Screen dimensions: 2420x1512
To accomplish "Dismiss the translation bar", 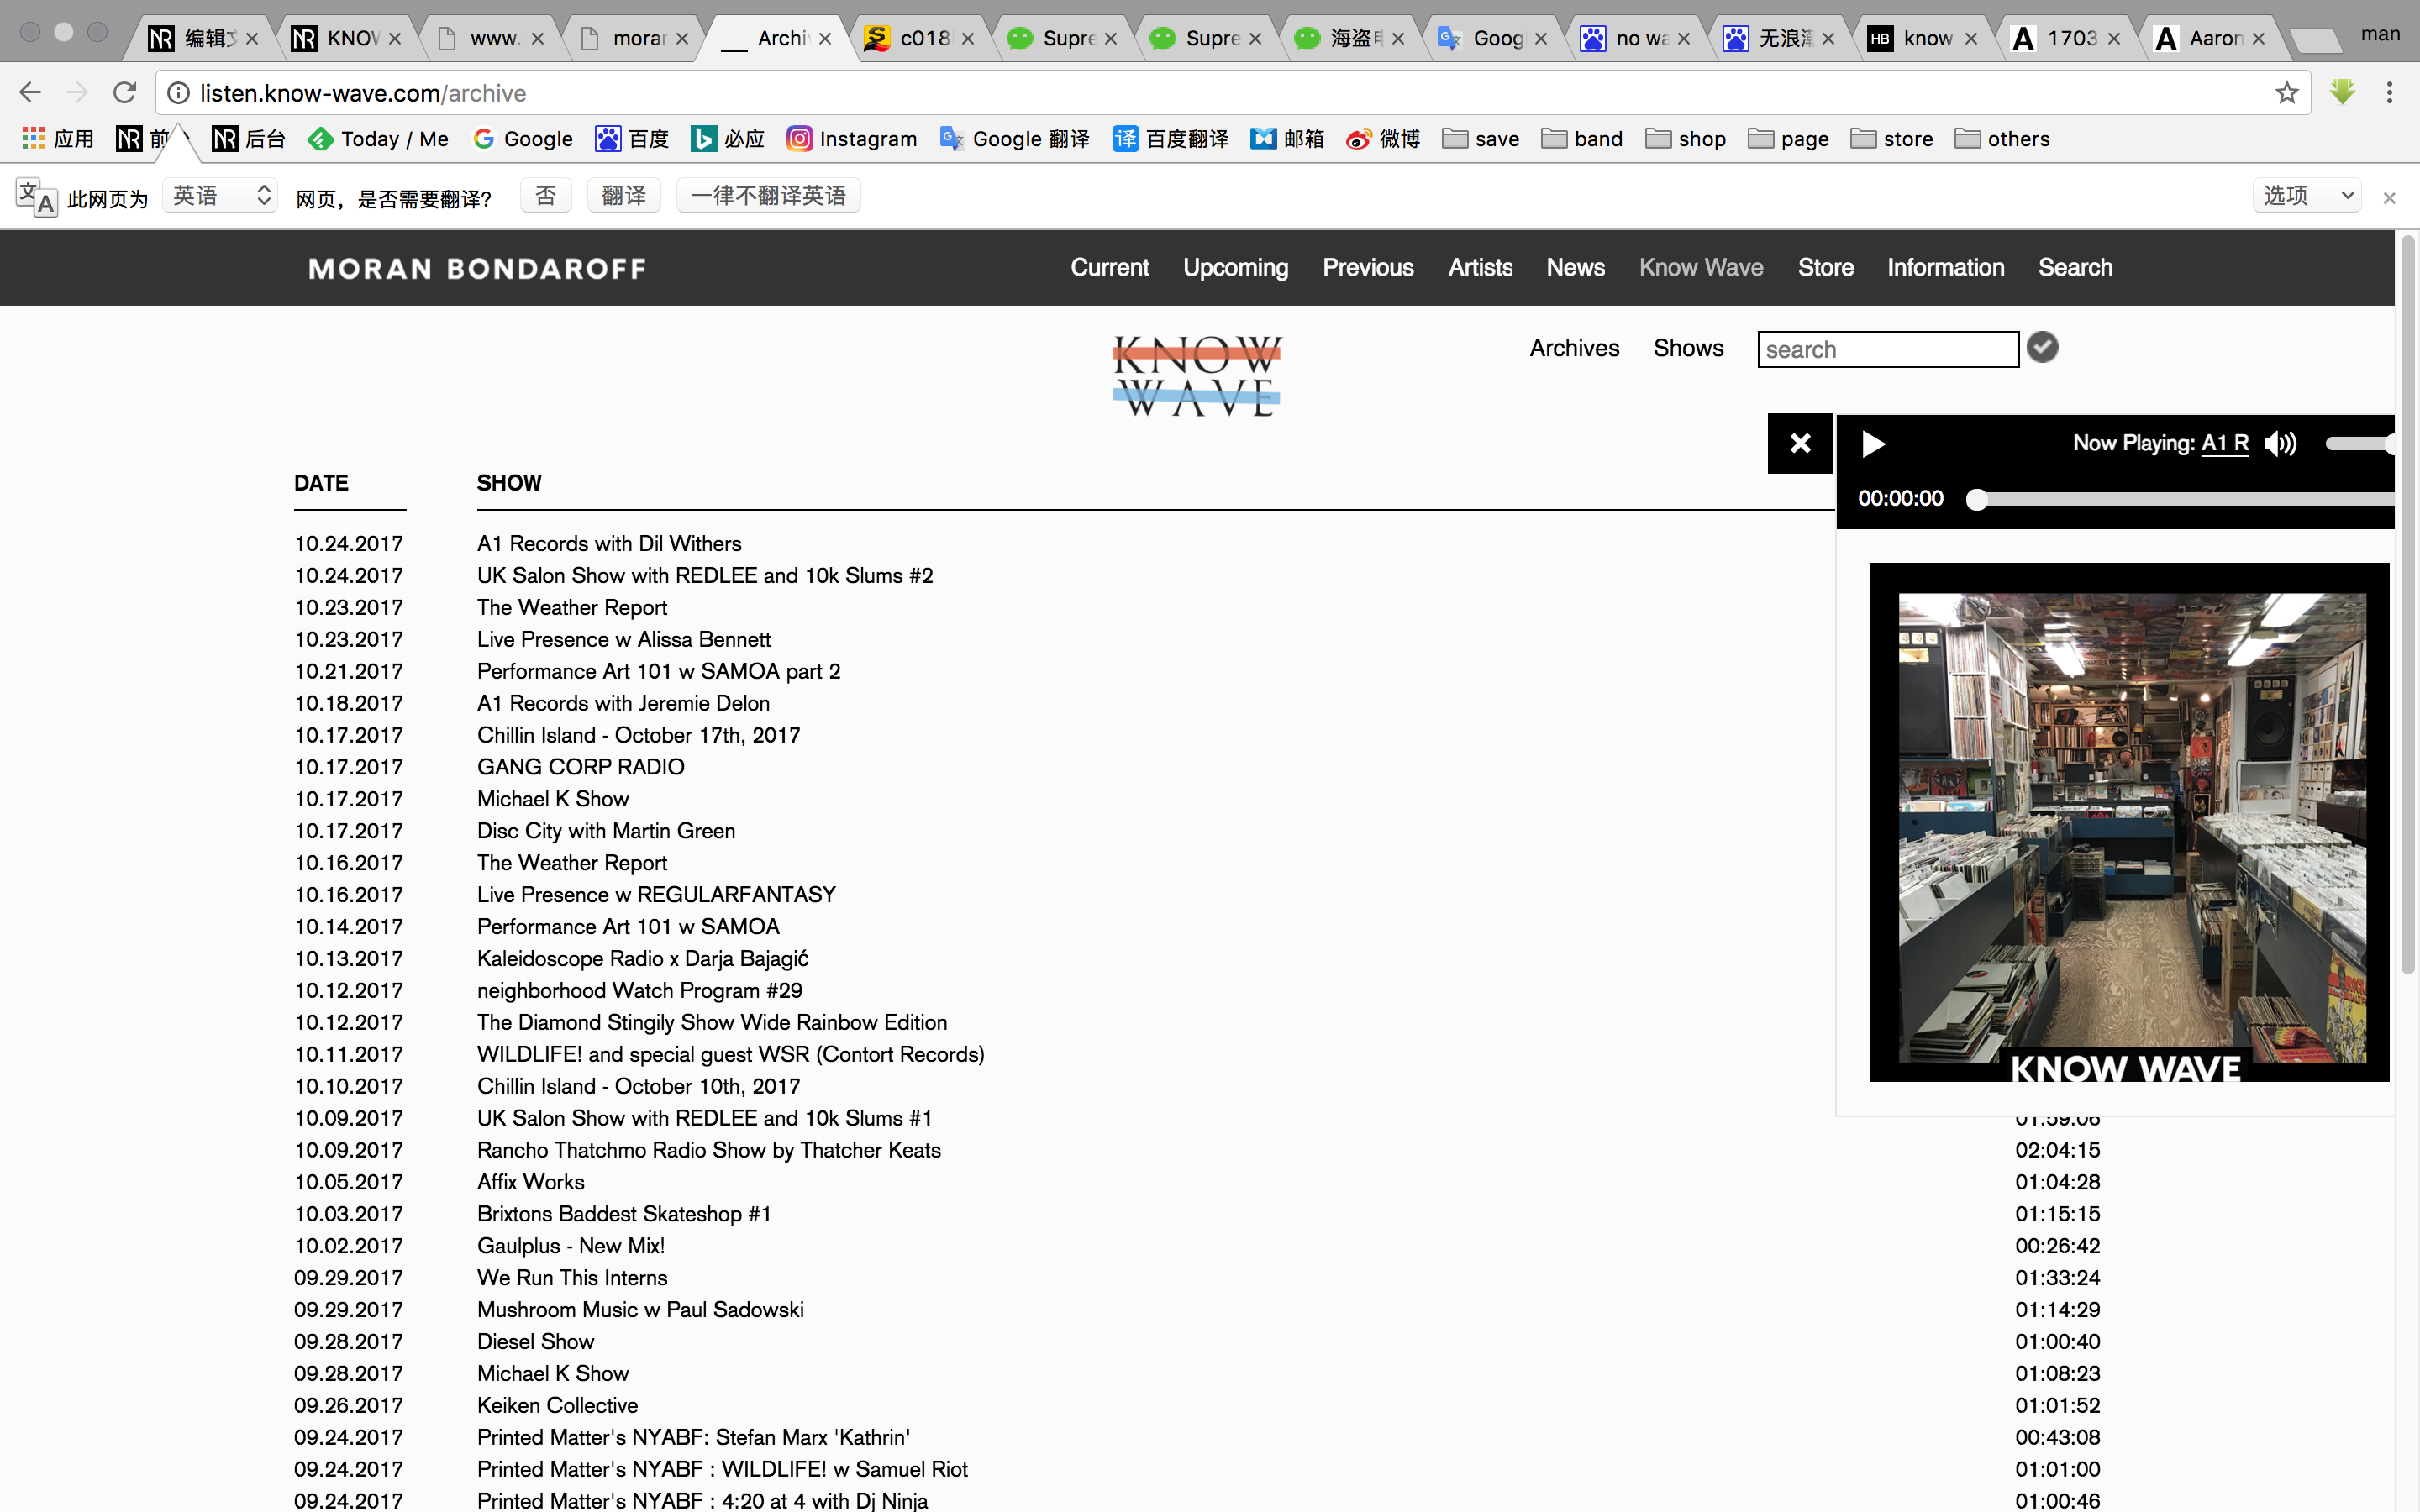I will coord(2389,198).
